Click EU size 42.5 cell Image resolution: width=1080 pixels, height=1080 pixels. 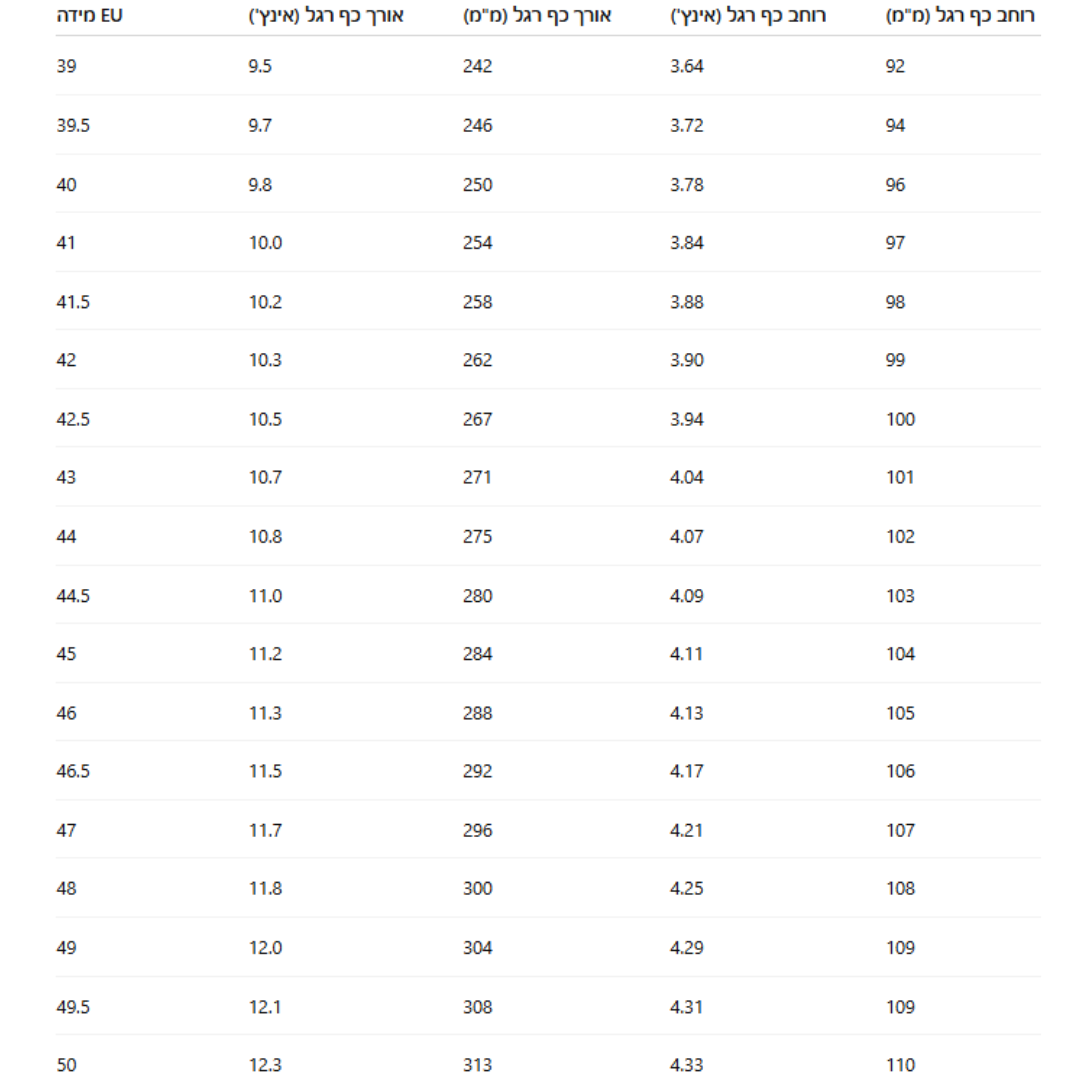pos(72,420)
